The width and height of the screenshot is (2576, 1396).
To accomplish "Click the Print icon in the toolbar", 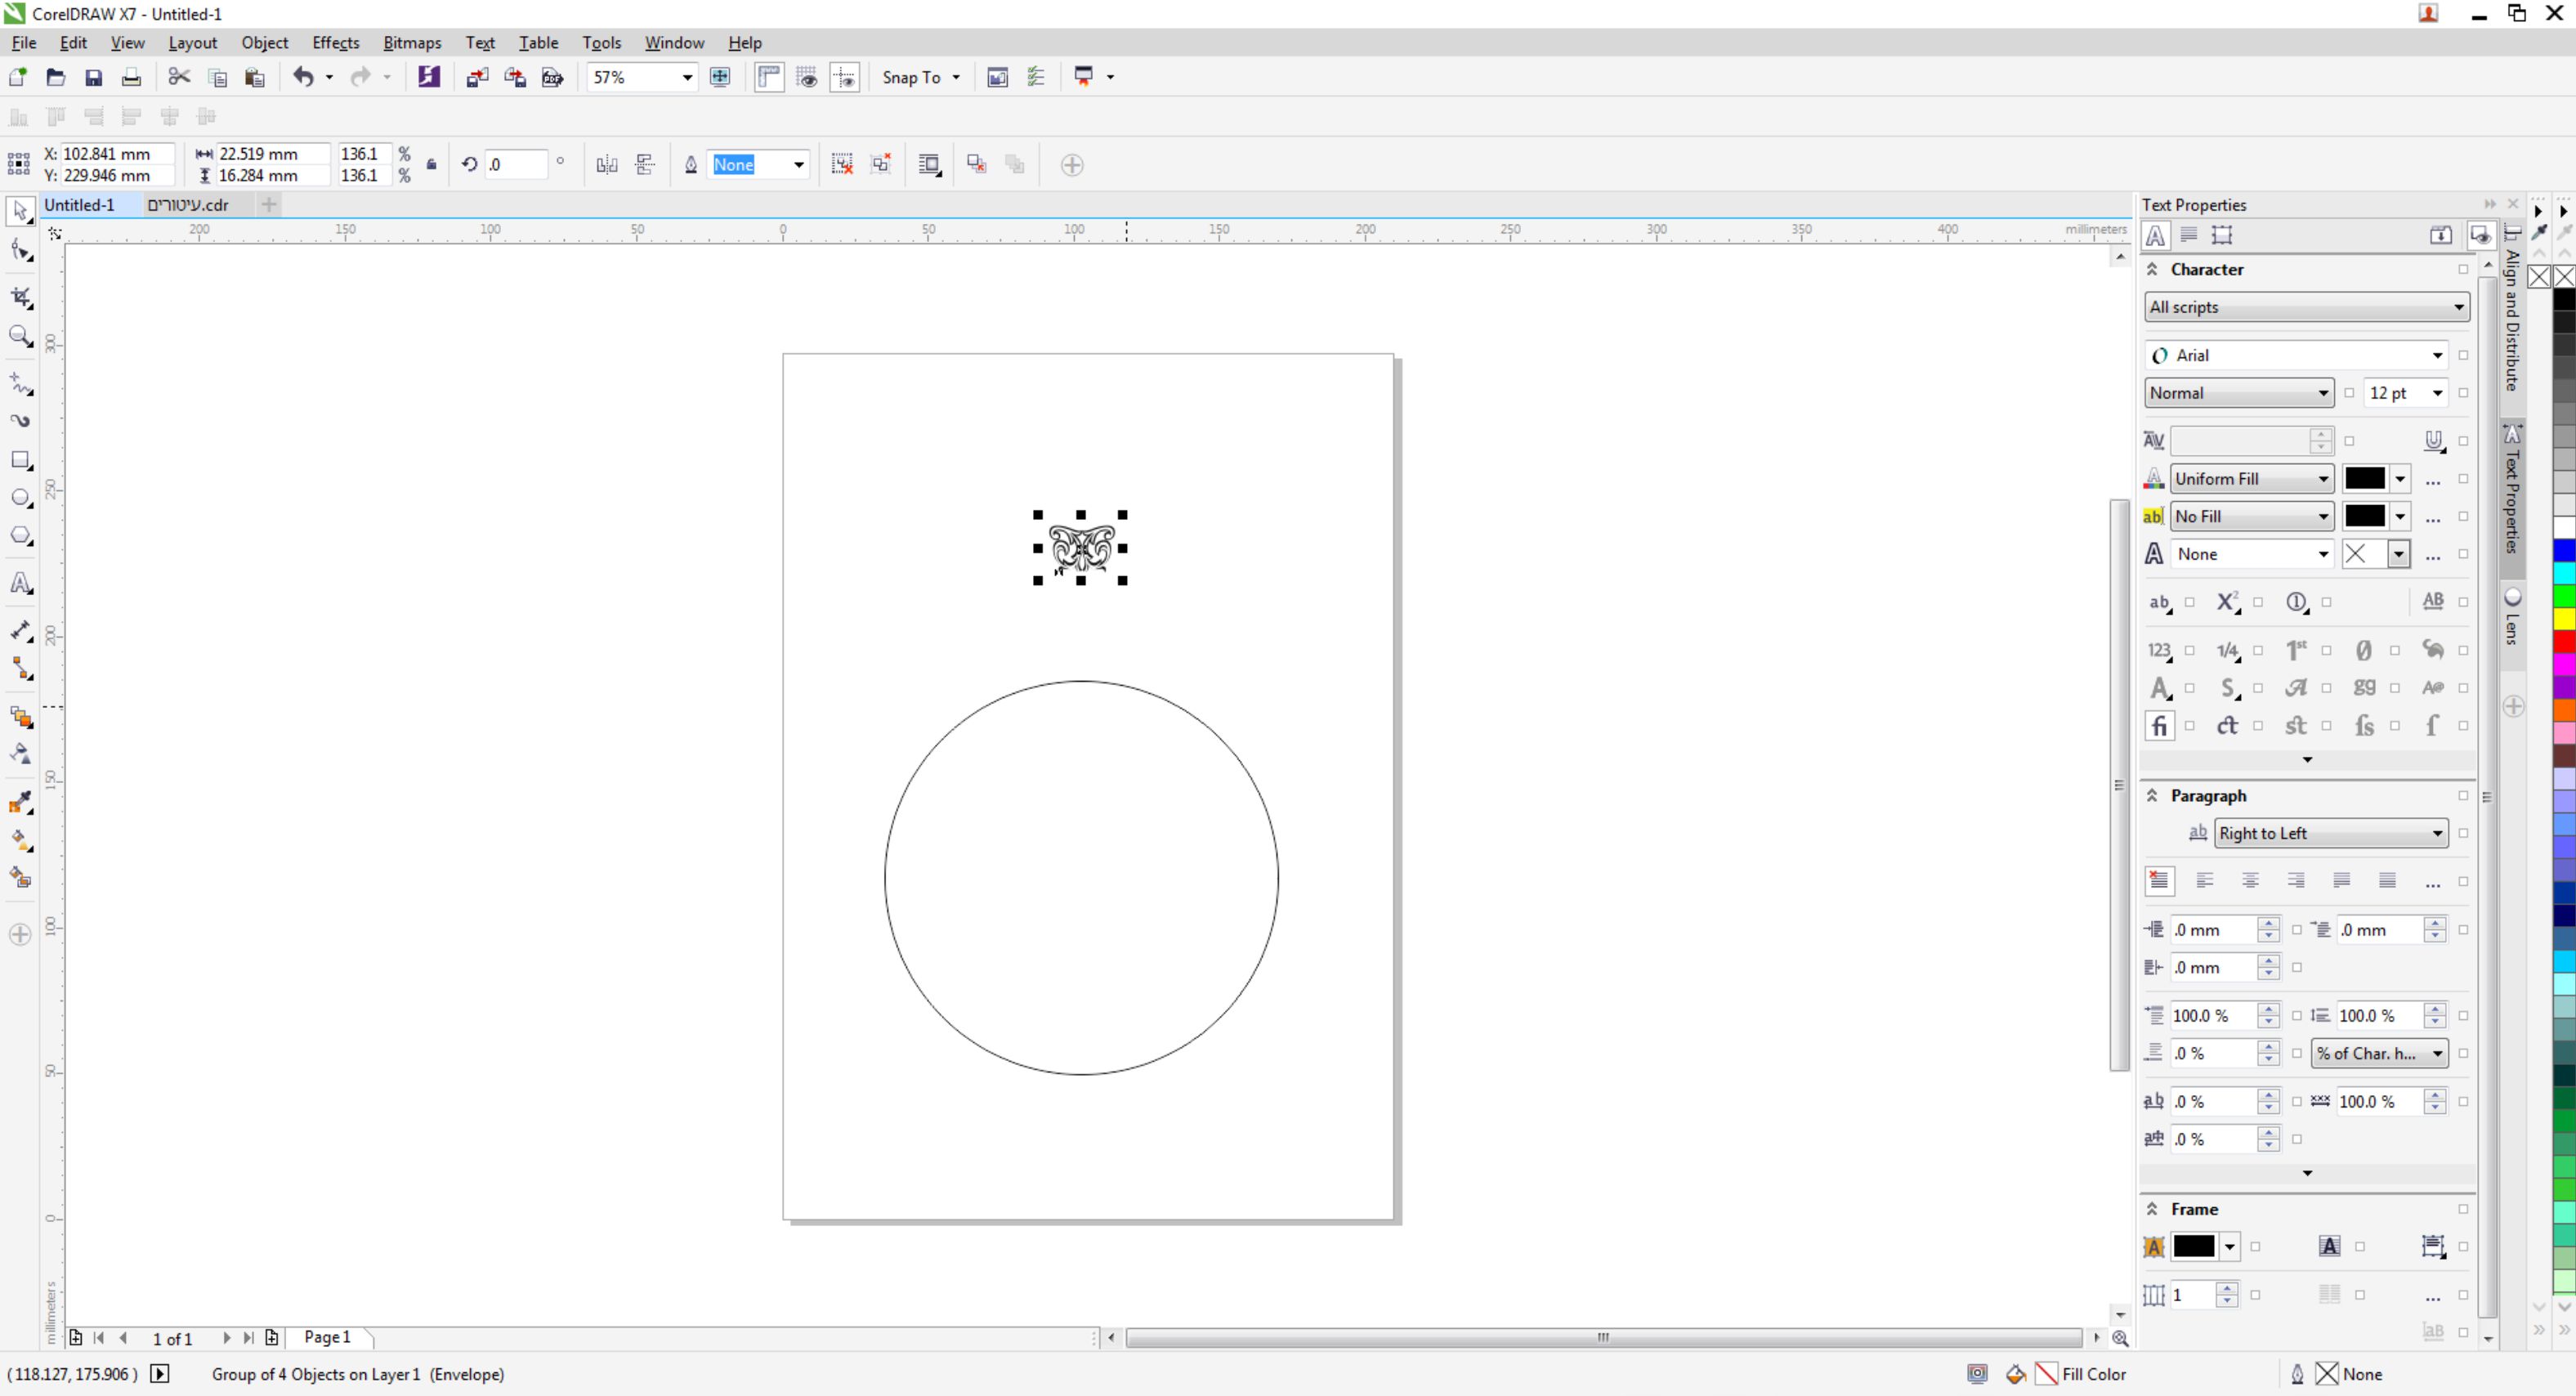I will (x=131, y=77).
